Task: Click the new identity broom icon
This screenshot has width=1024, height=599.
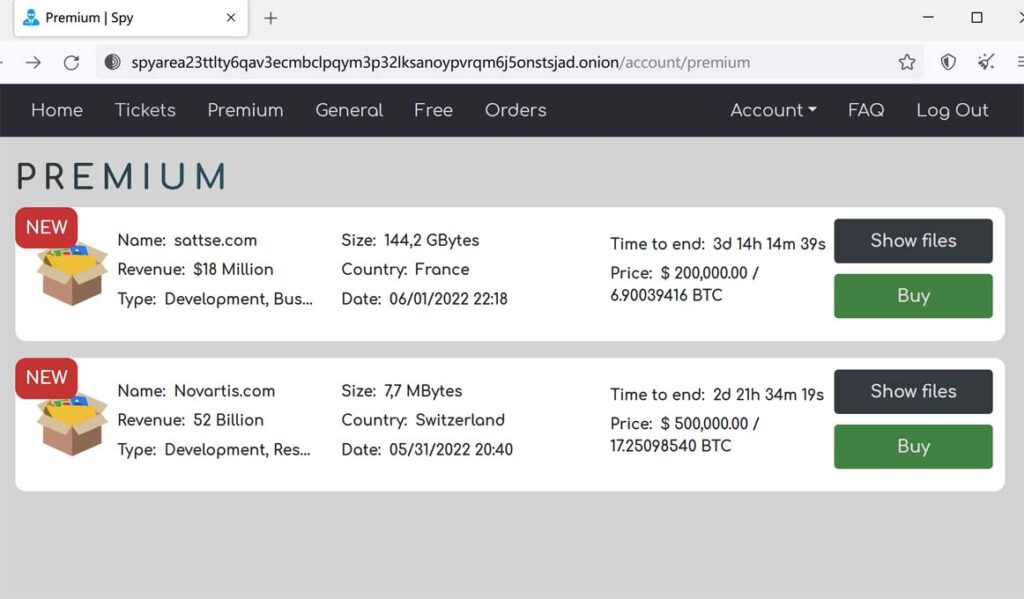Action: [x=986, y=62]
